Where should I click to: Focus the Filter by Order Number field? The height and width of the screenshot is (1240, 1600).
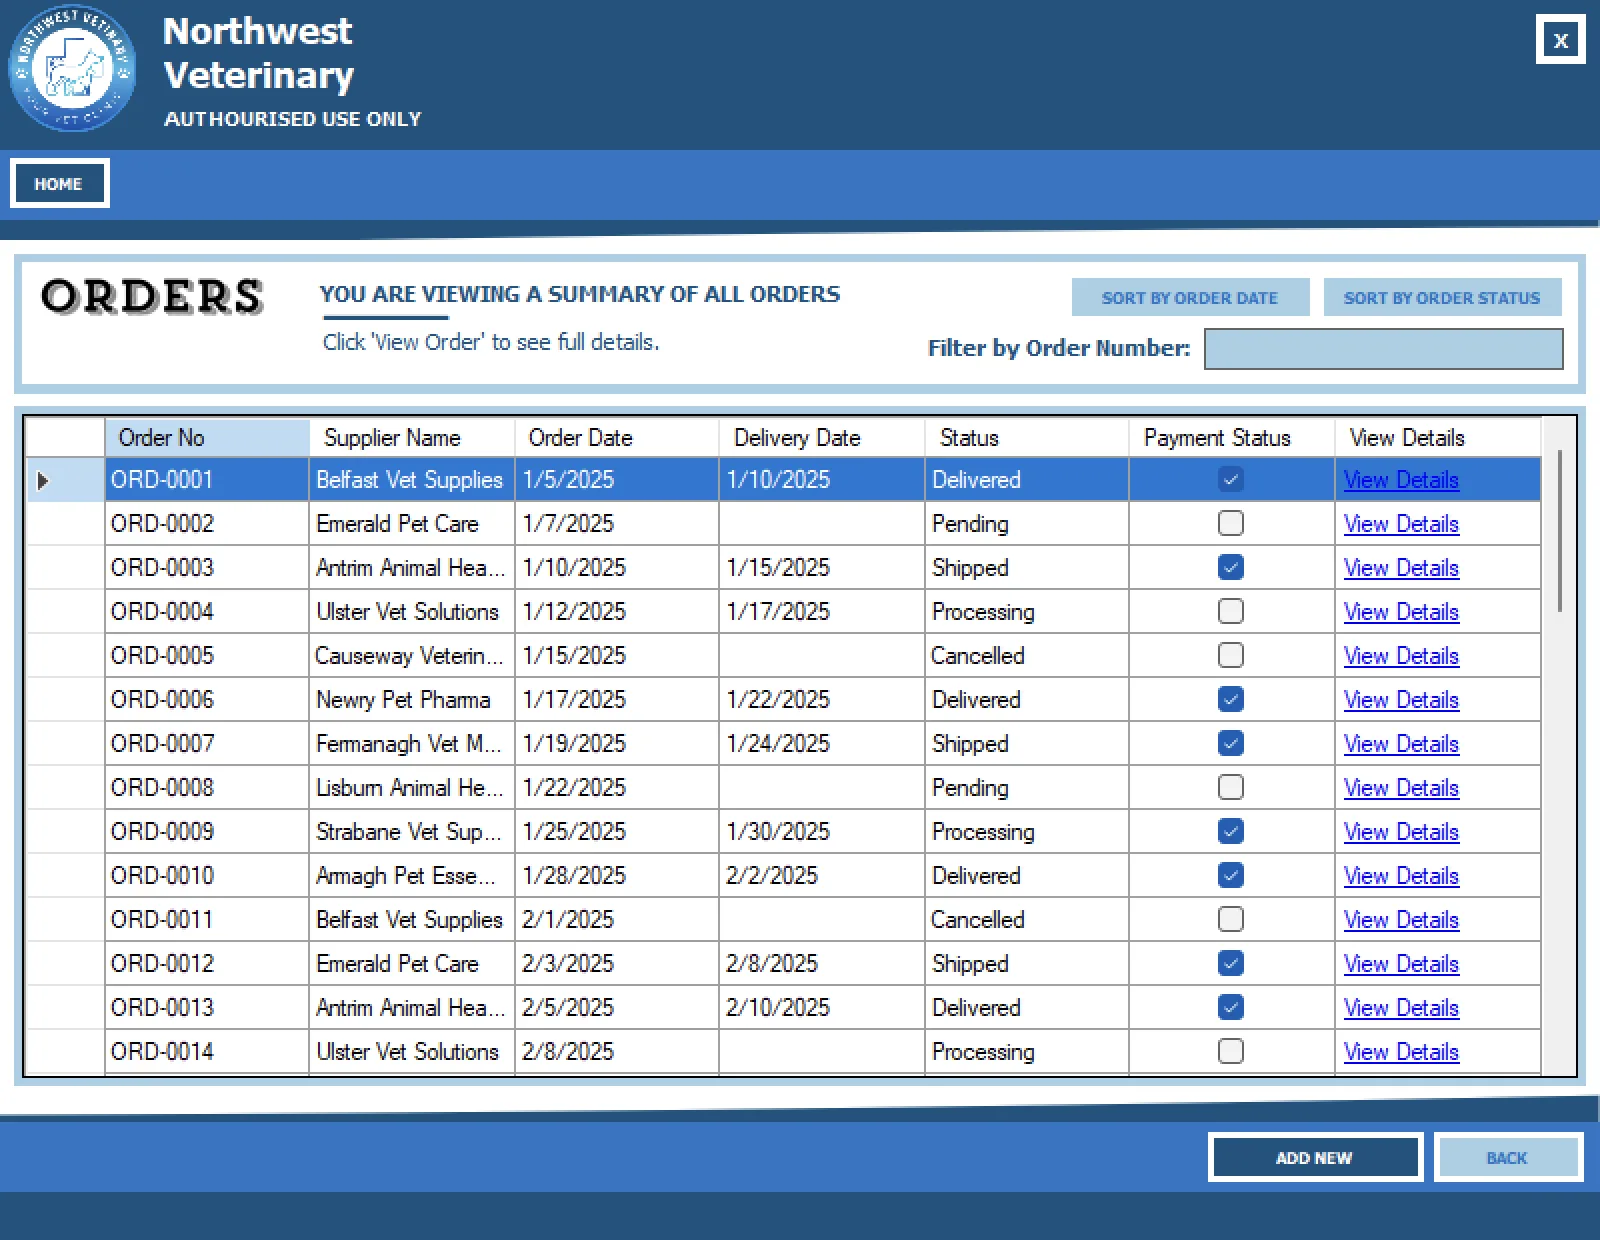(x=1383, y=349)
